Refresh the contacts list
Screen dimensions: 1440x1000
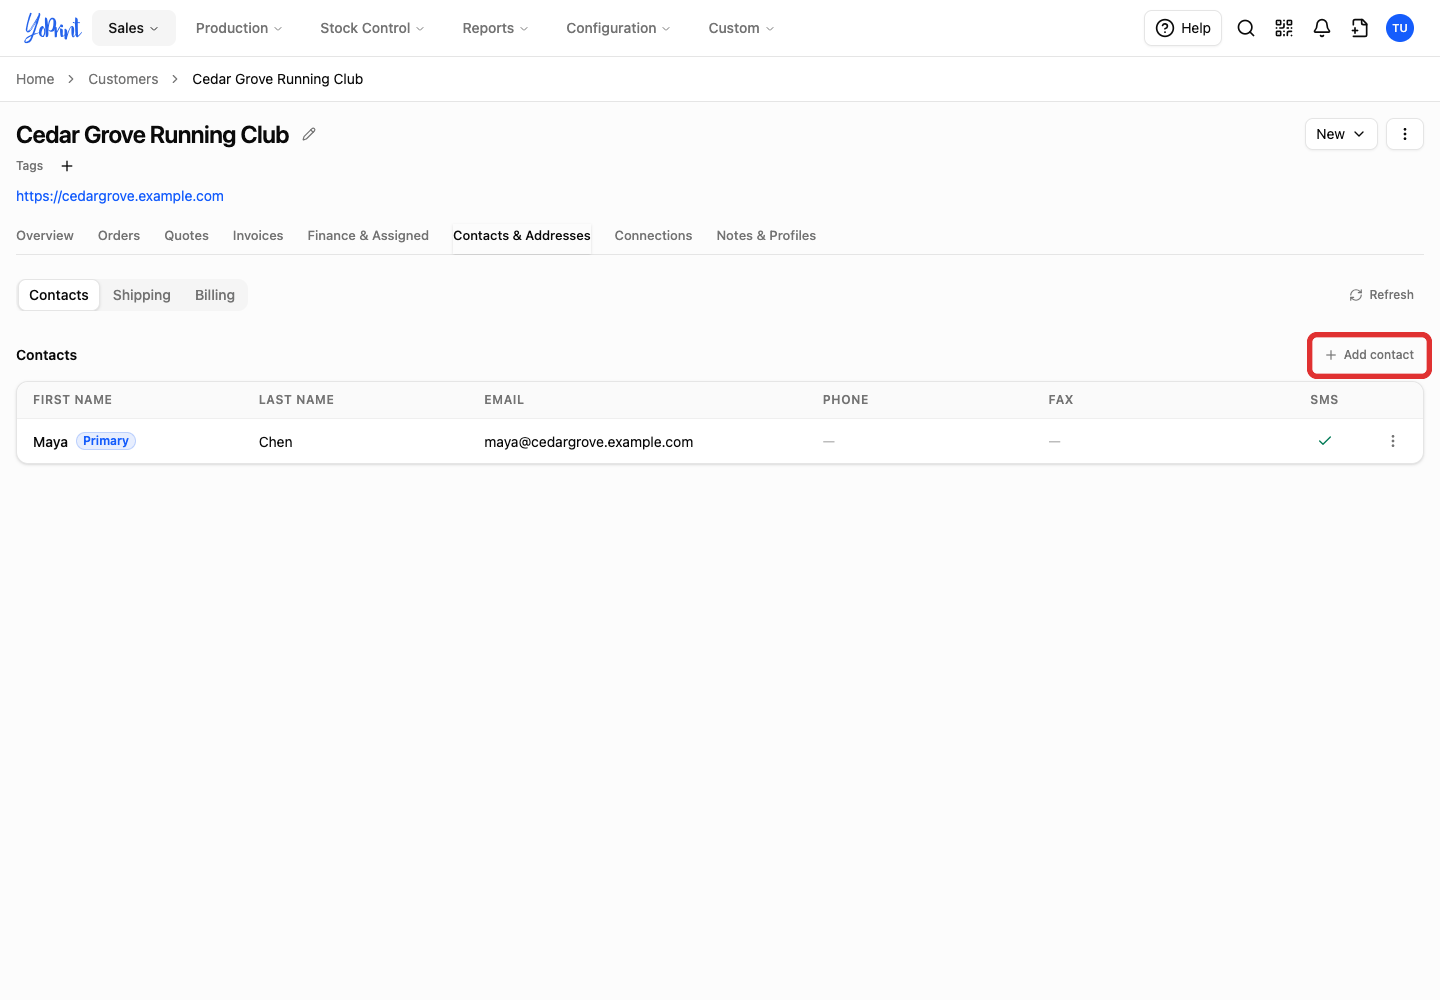pos(1381,295)
